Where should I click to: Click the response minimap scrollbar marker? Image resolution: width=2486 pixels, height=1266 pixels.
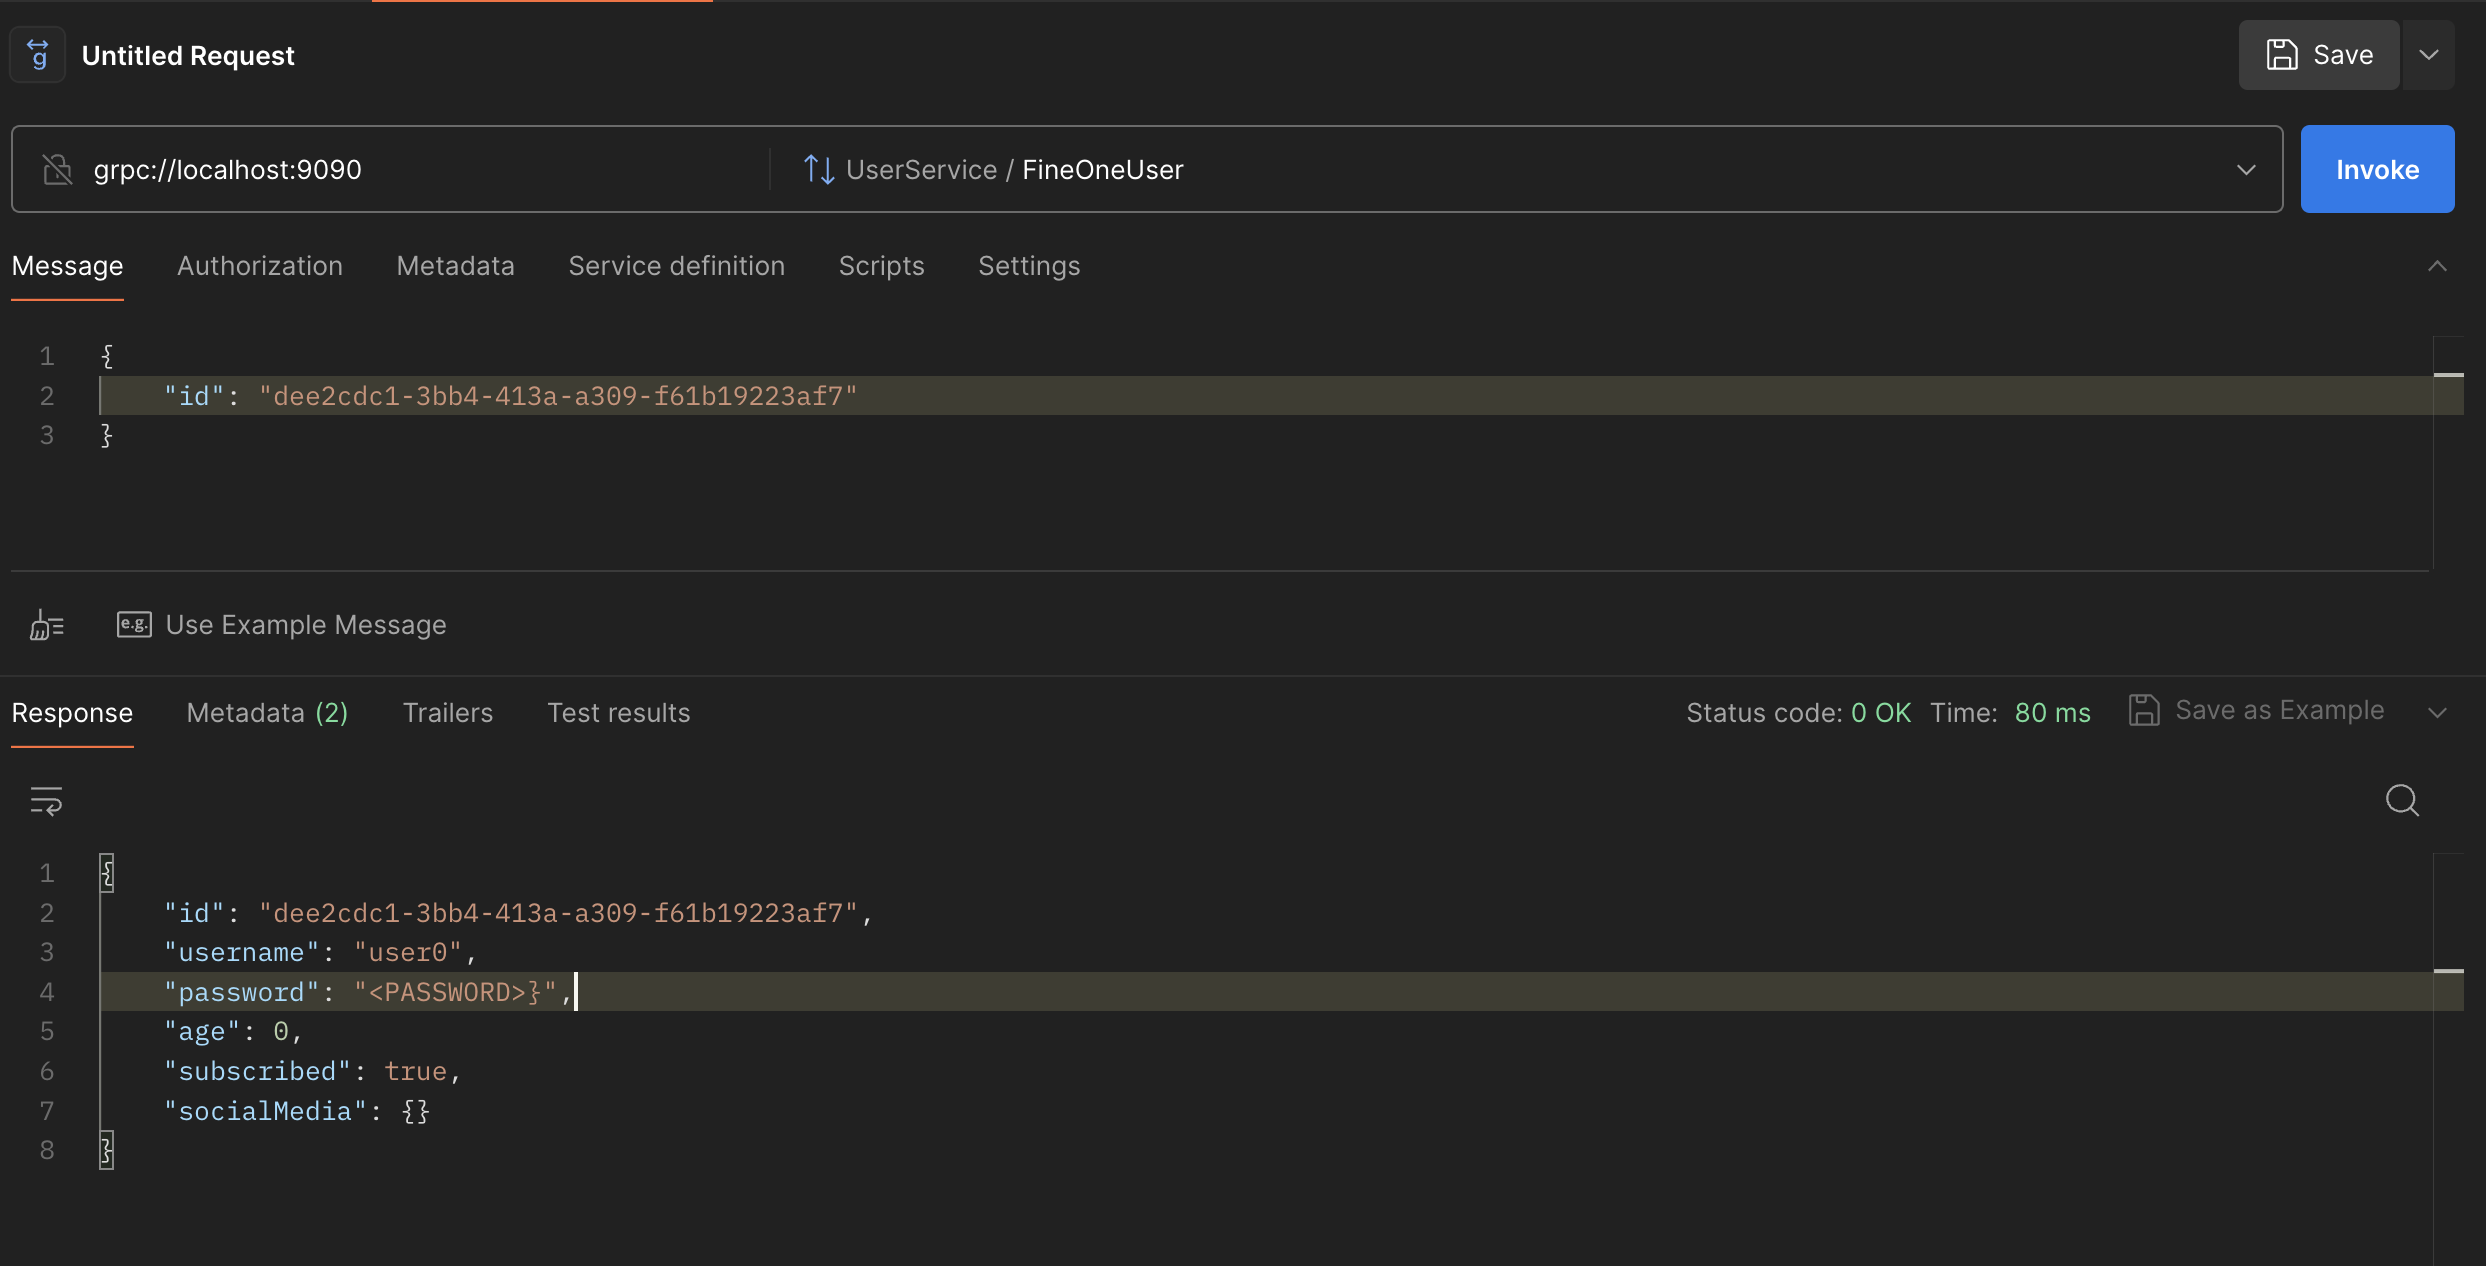coord(2448,971)
